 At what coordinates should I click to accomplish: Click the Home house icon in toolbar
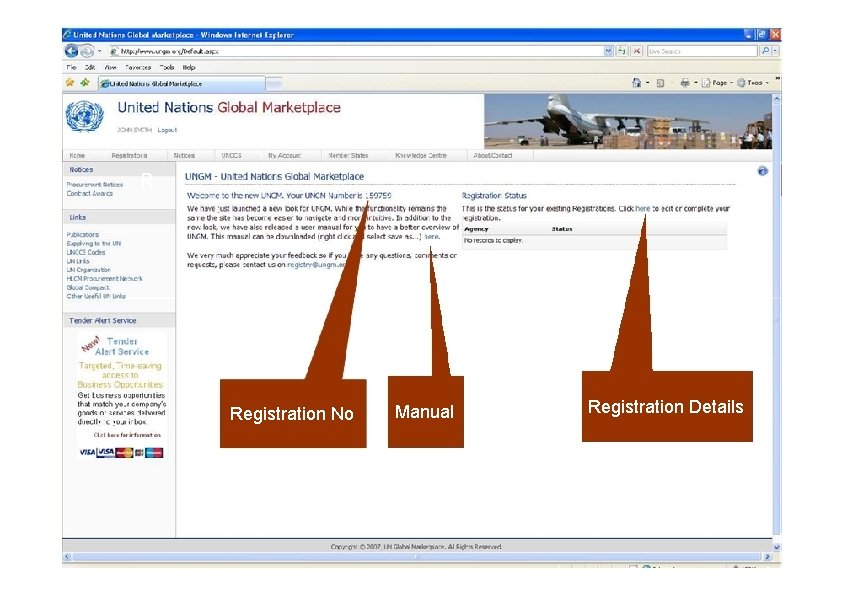pyautogui.click(x=636, y=83)
